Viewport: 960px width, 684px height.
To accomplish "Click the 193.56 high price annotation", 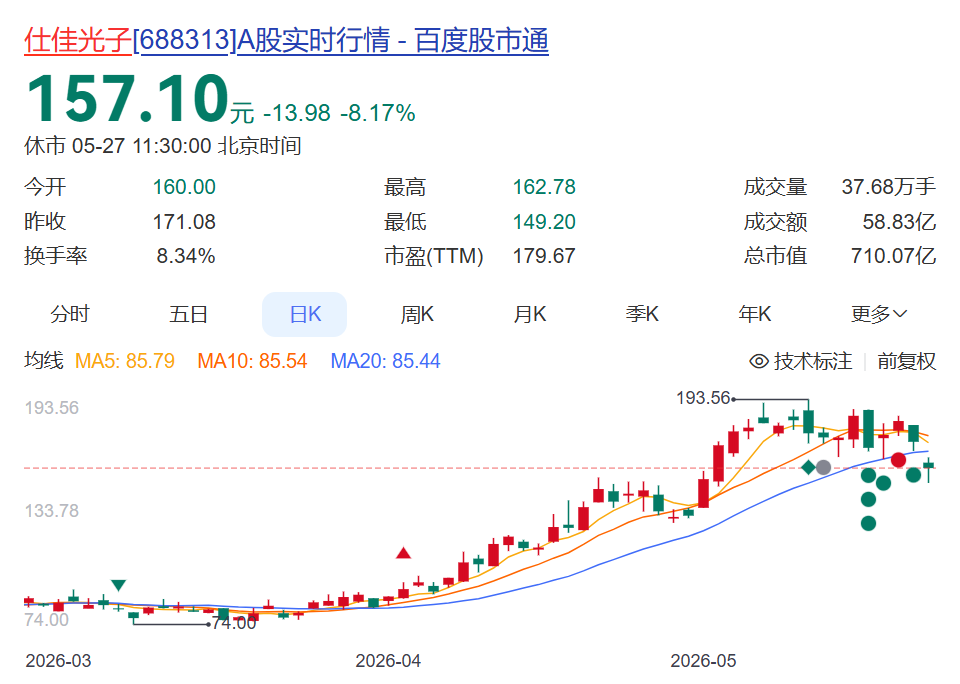I will click(703, 398).
